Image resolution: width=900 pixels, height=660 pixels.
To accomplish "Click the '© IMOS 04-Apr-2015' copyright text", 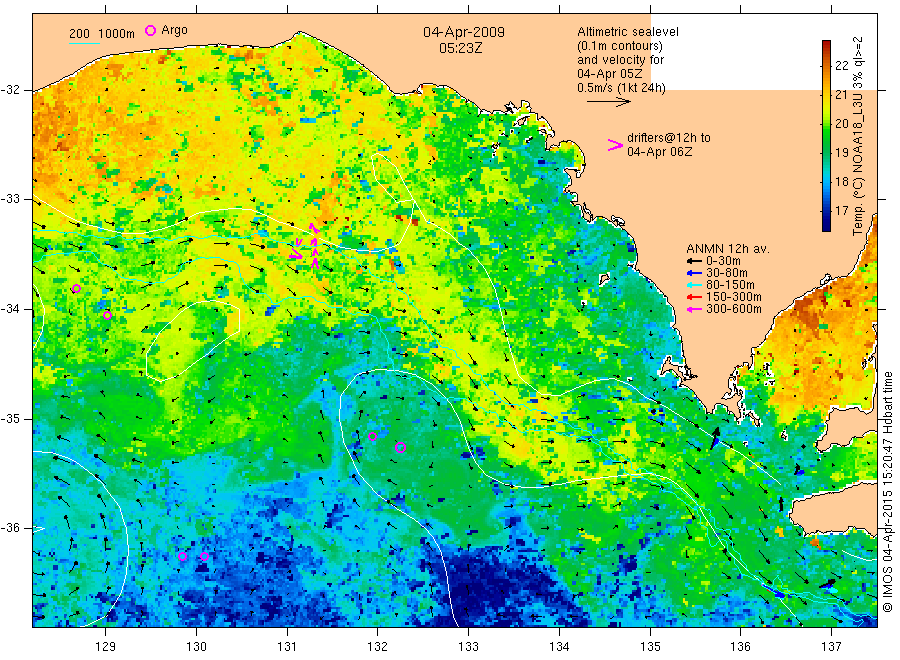I will [x=888, y=554].
